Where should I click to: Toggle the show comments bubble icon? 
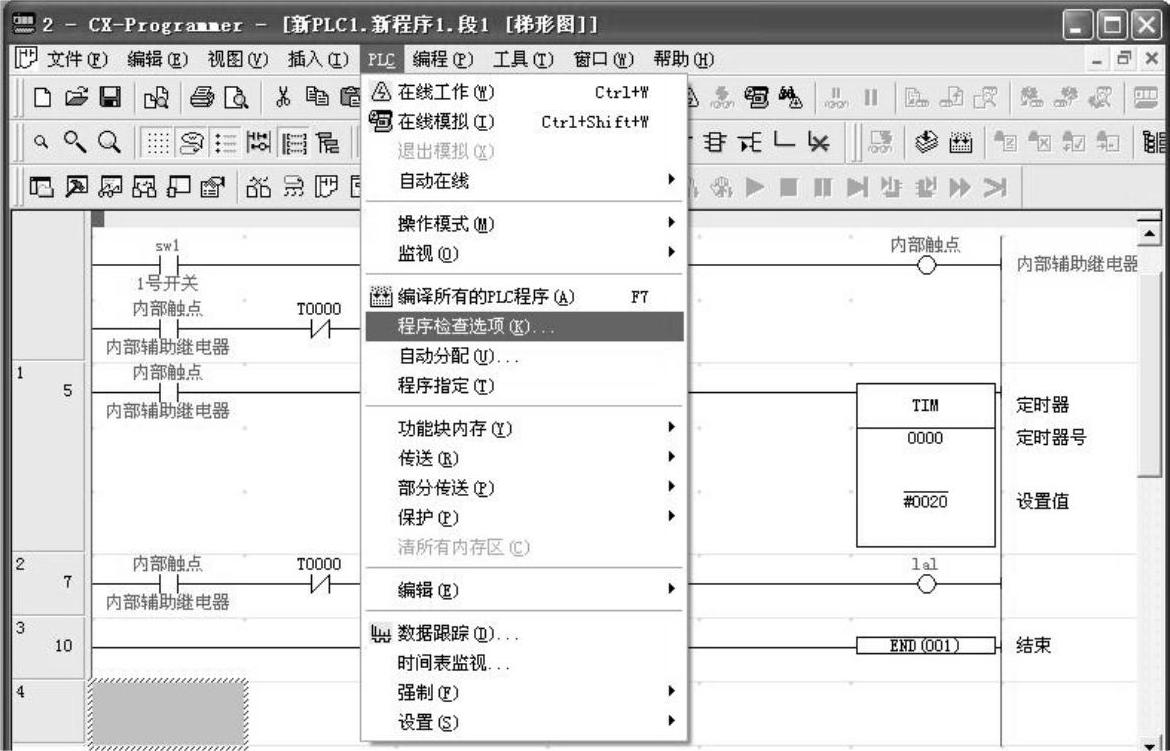tap(190, 142)
